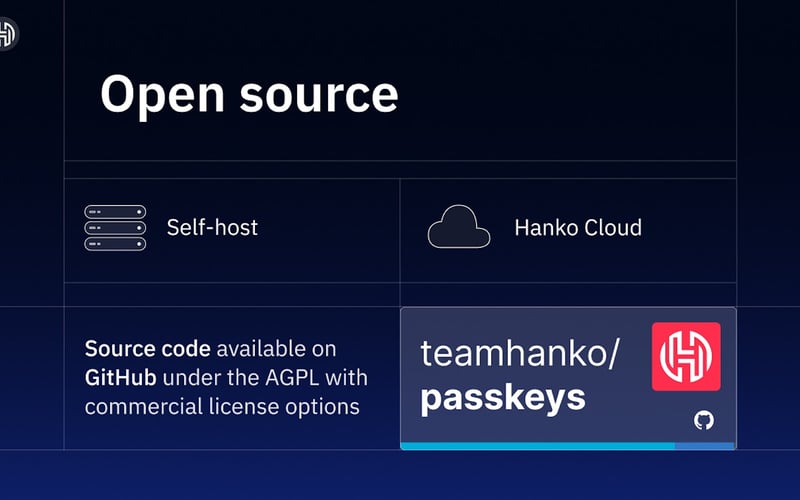800x500 pixels.
Task: Click the red Hanko logo tile
Action: tap(686, 356)
